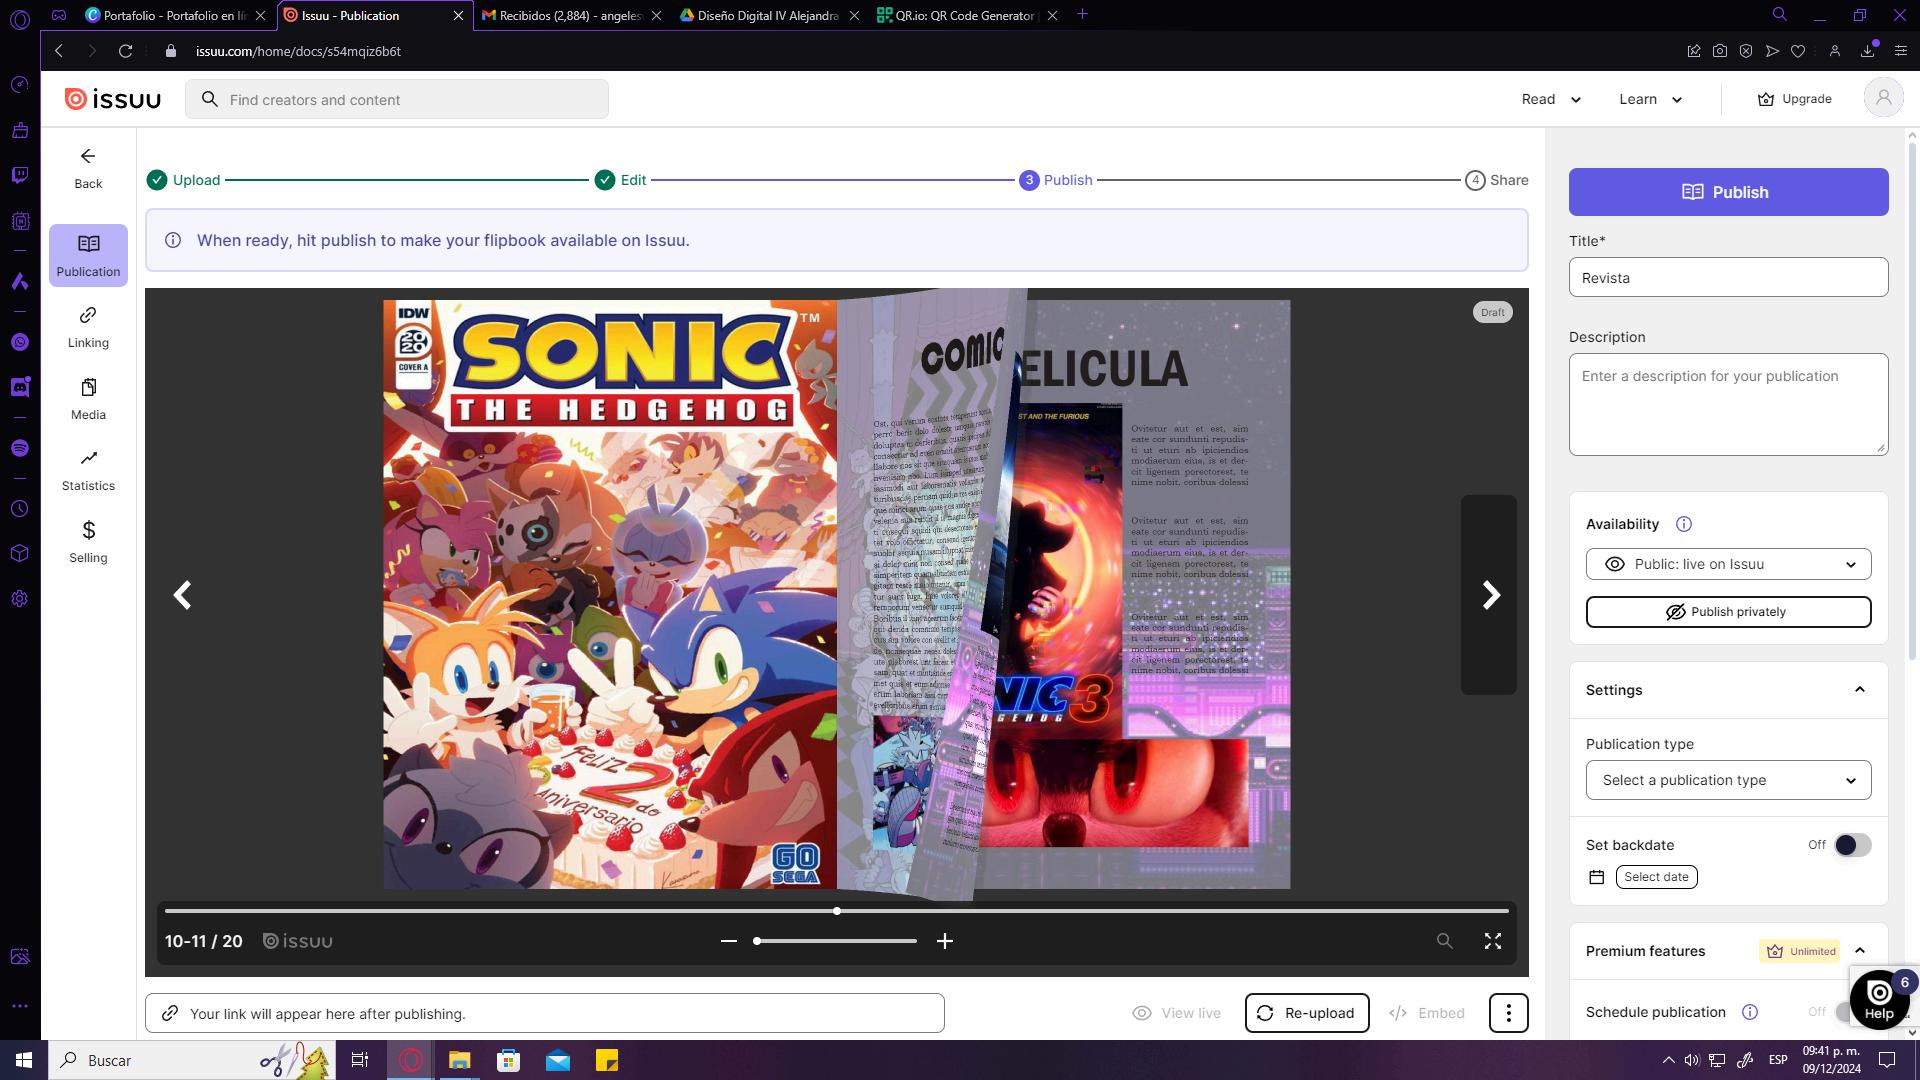Screen dimensions: 1920x1080
Task: Toggle the Set backdate switch
Action: pyautogui.click(x=1851, y=845)
